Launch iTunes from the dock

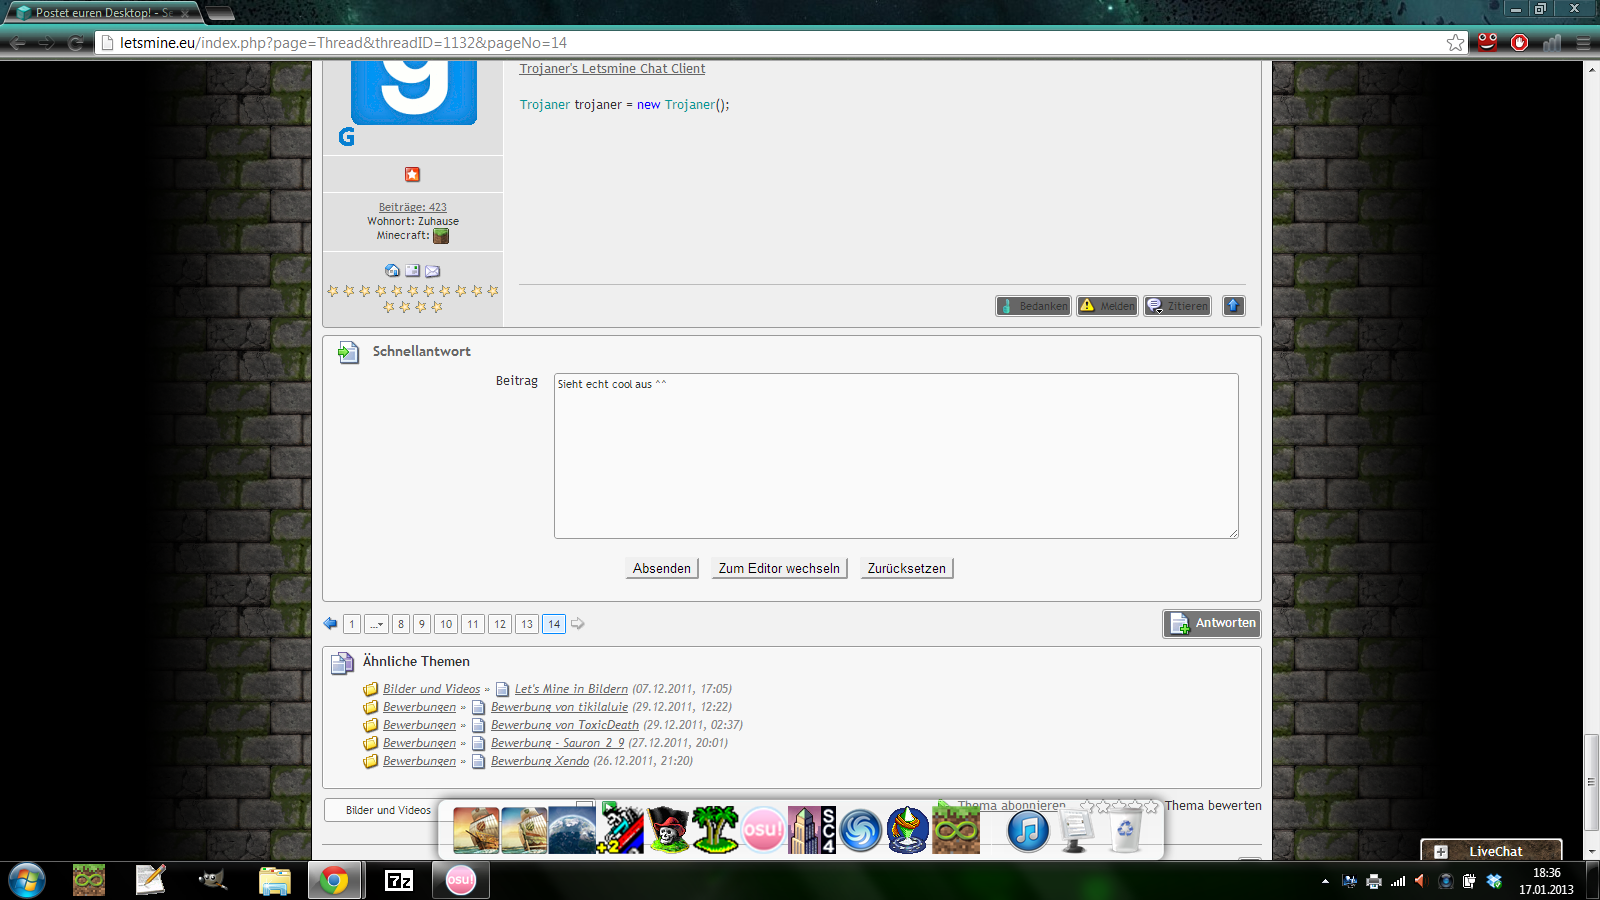[1027, 830]
